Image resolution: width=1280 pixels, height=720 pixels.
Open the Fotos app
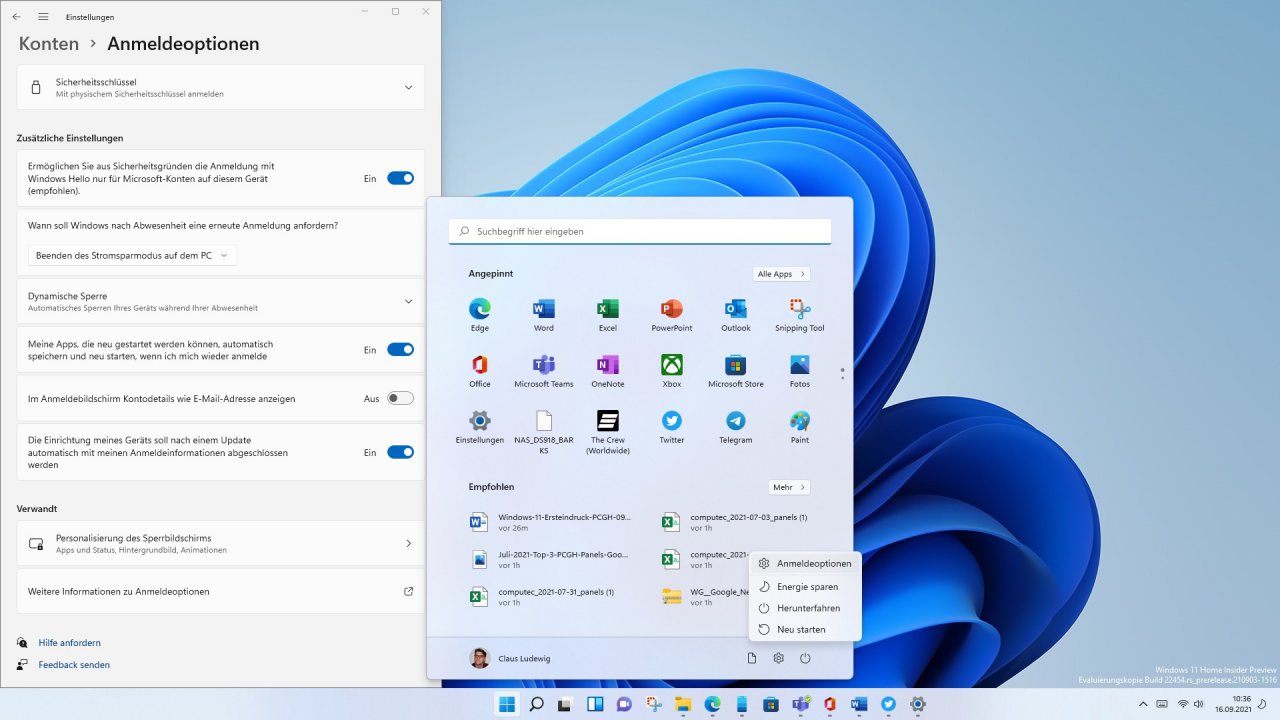tap(800, 370)
